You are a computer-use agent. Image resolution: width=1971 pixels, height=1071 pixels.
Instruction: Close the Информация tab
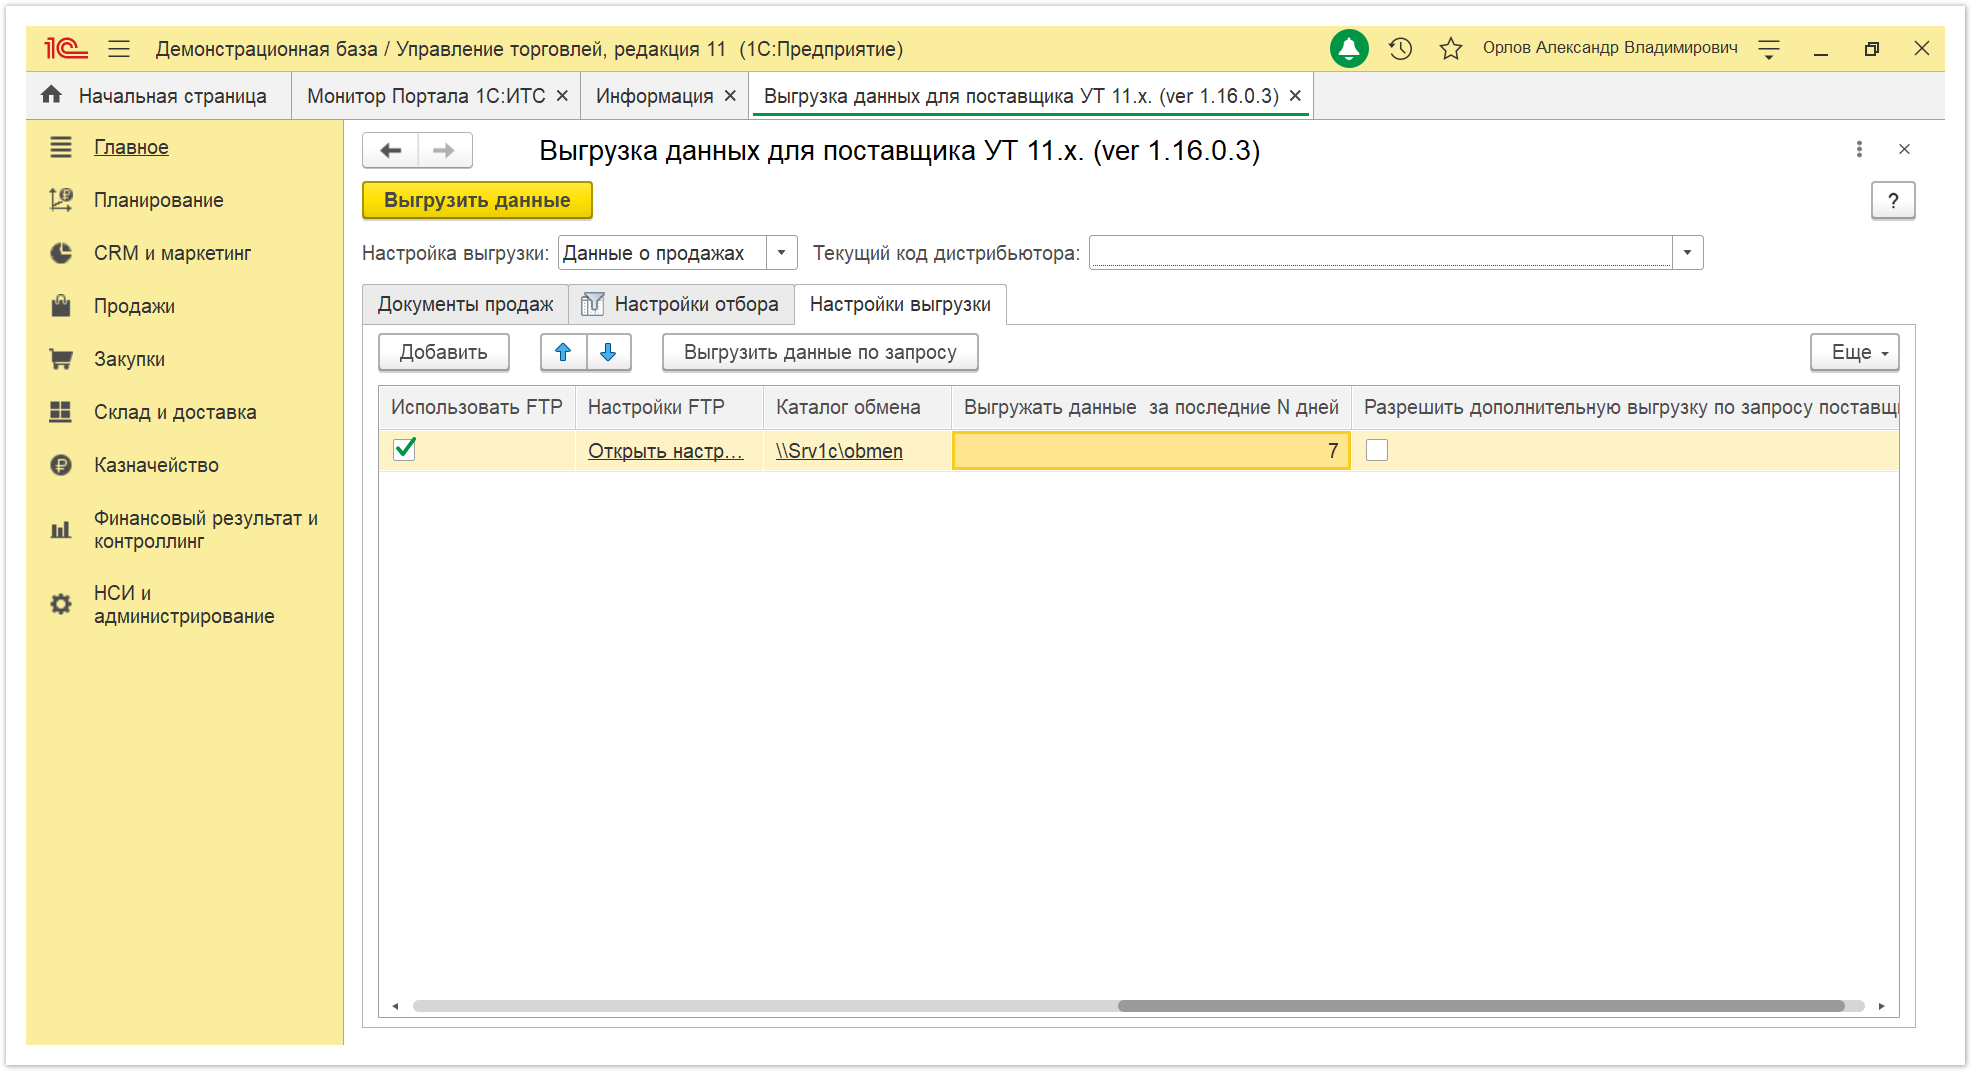tap(730, 95)
